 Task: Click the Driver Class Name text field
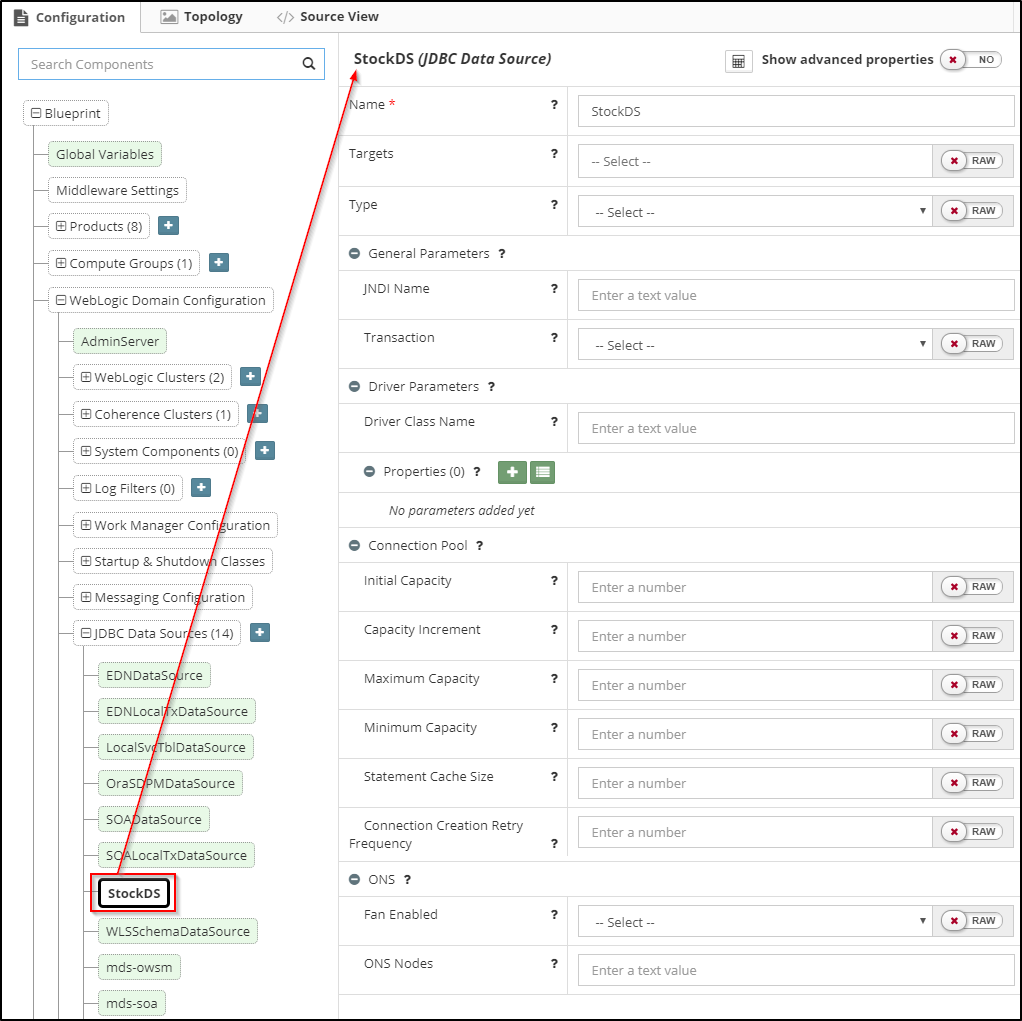(795, 428)
